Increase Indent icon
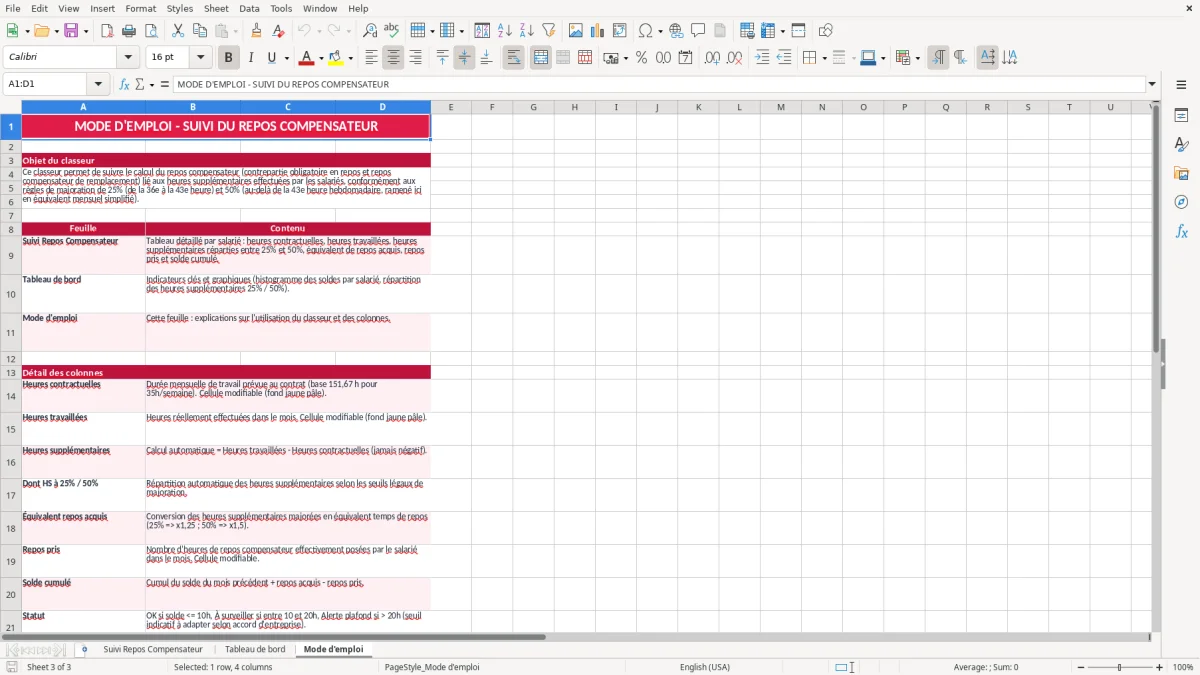This screenshot has width=1200, height=675. pyautogui.click(x=762, y=58)
